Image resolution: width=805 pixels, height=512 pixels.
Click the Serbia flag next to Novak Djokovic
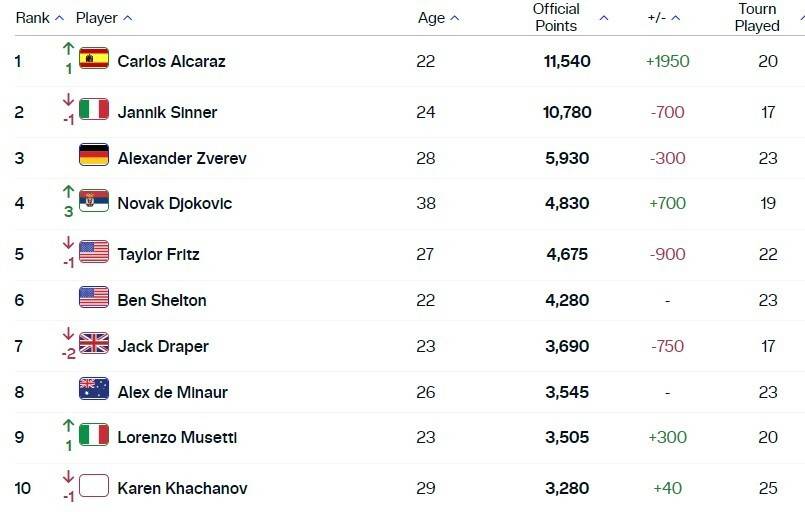[94, 201]
